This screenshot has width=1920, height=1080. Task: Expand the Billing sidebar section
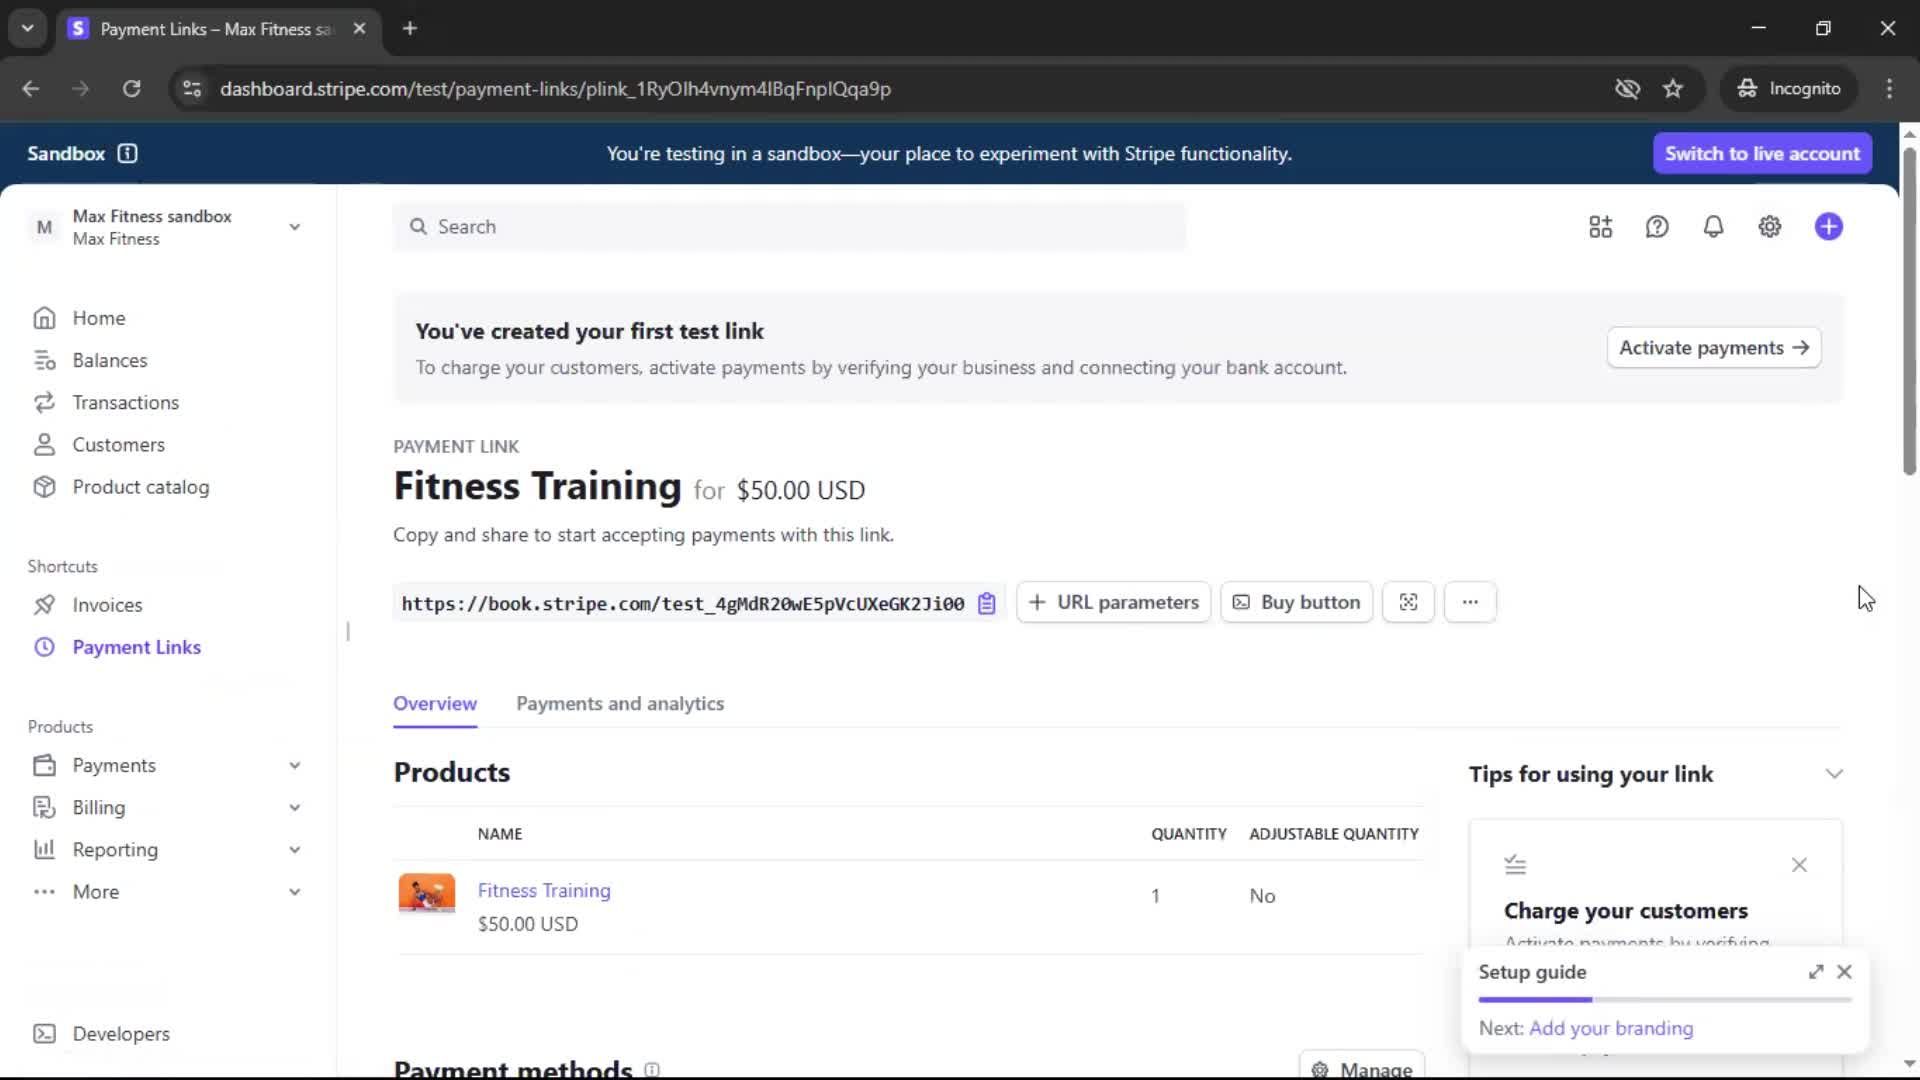click(294, 807)
